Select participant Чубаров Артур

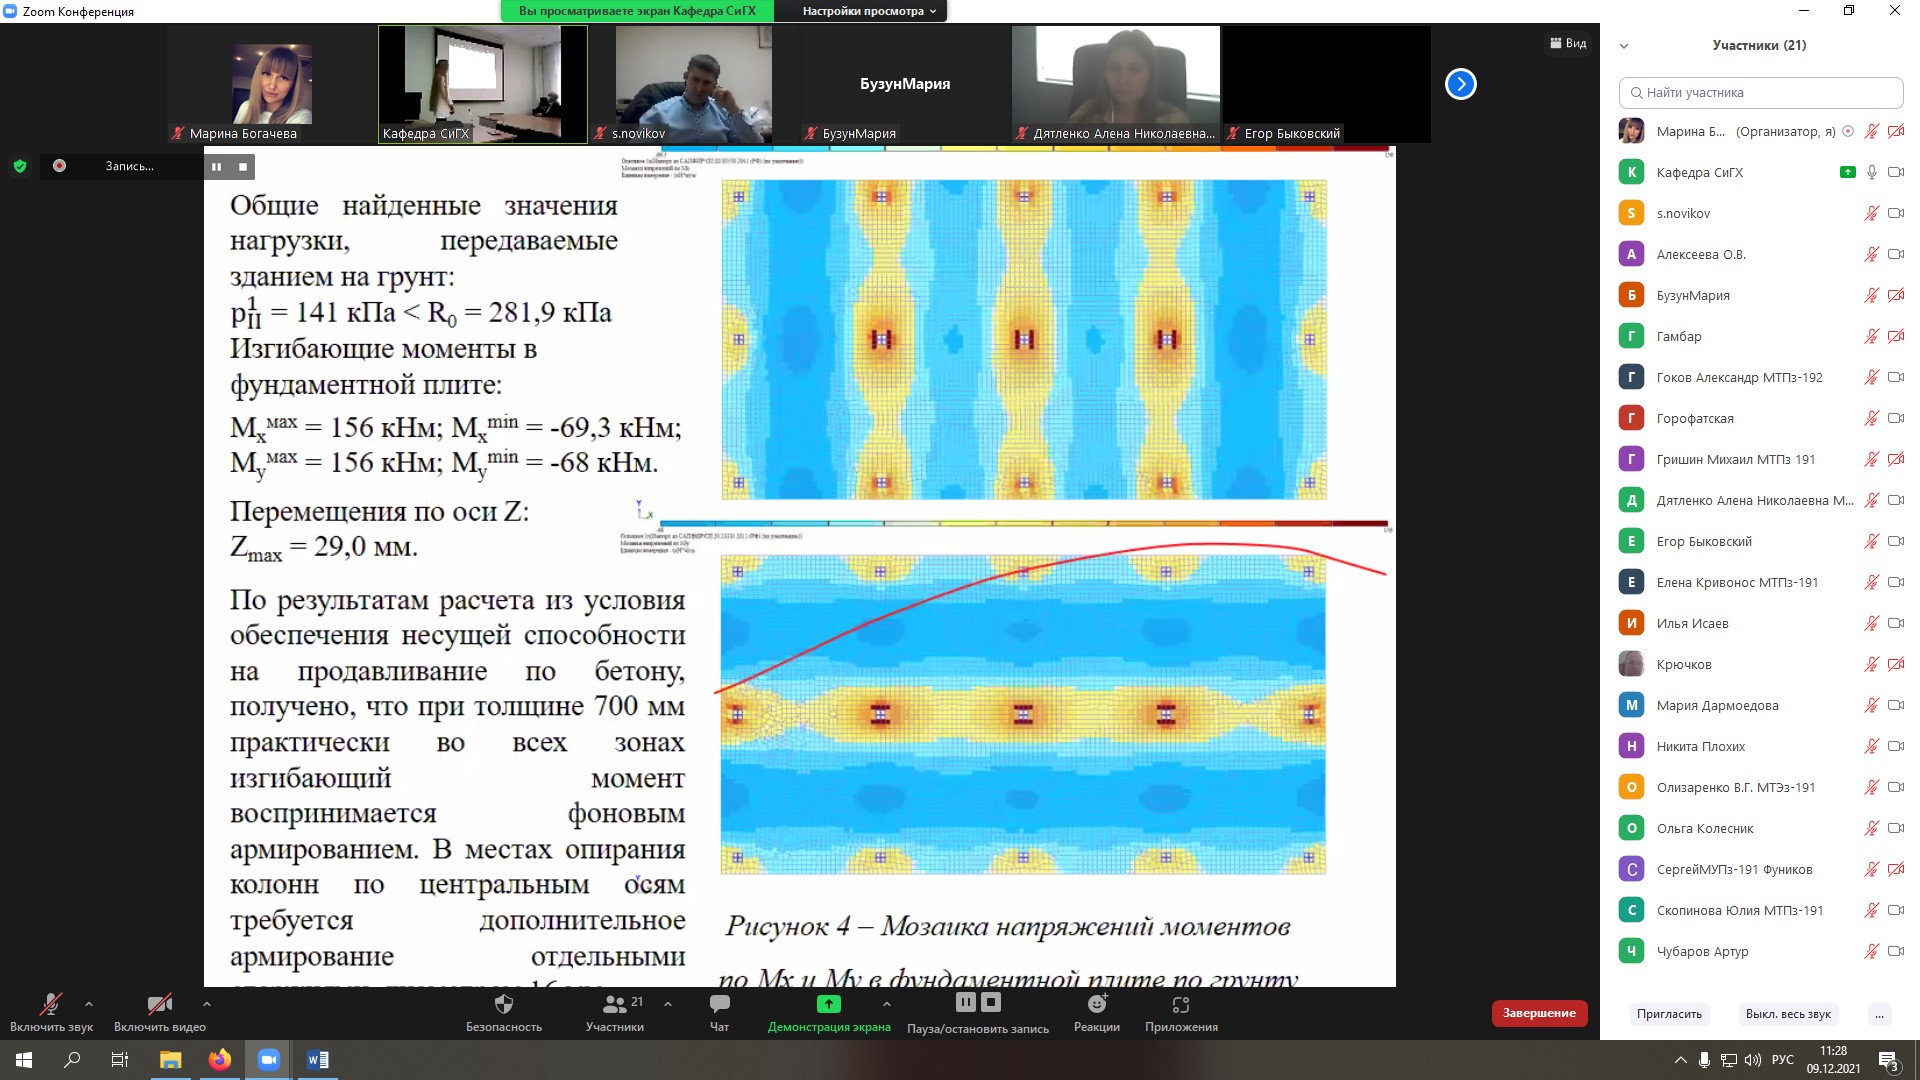(x=1761, y=951)
